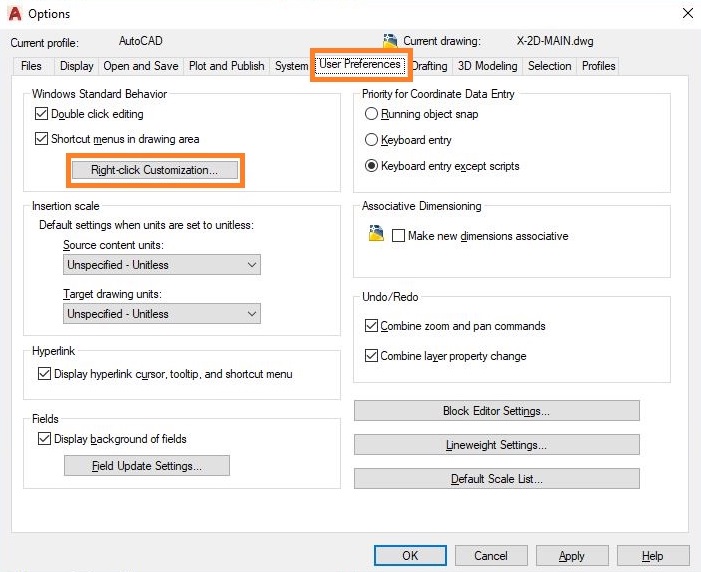Image resolution: width=701 pixels, height=572 pixels.
Task: Open Block Editor Settings
Action: [x=496, y=411]
